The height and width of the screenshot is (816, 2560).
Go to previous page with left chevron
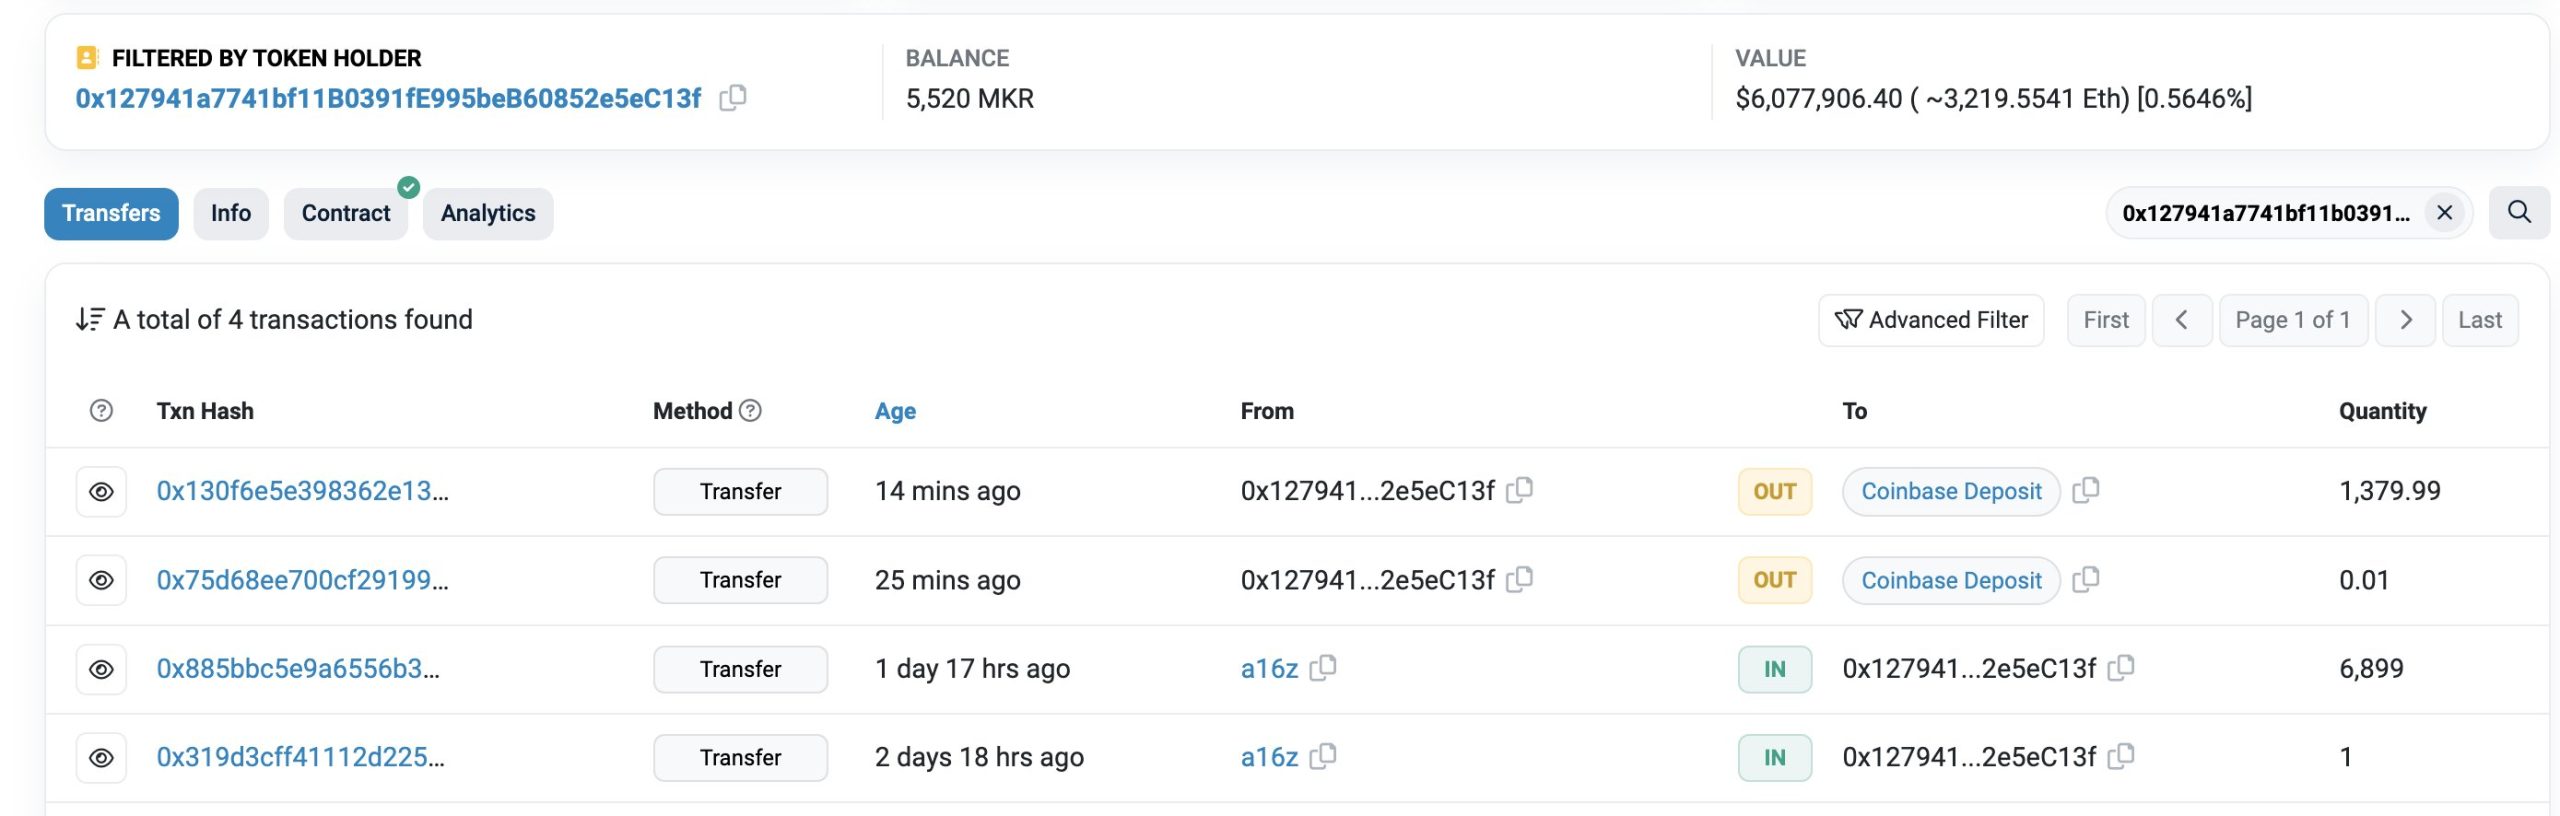pyautogui.click(x=2181, y=320)
